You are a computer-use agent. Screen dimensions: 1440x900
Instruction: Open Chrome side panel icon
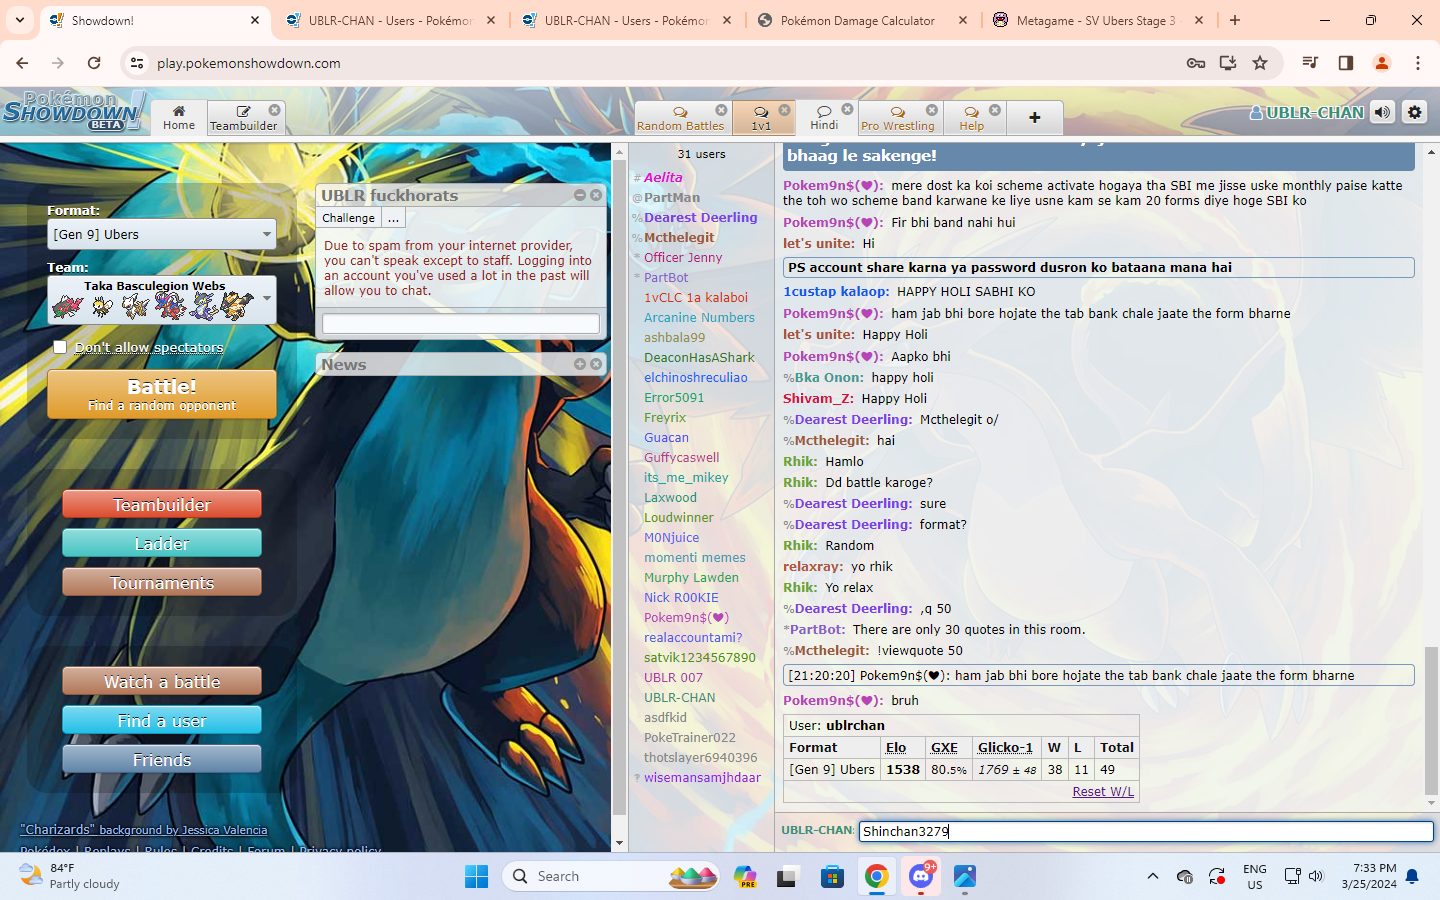(x=1346, y=63)
